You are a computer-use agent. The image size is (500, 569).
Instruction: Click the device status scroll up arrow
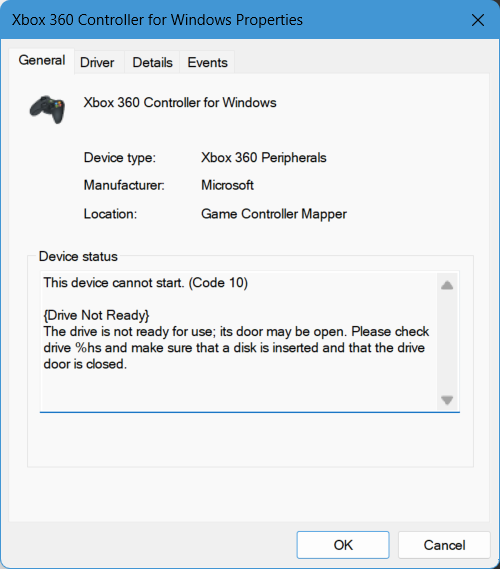coord(447,285)
